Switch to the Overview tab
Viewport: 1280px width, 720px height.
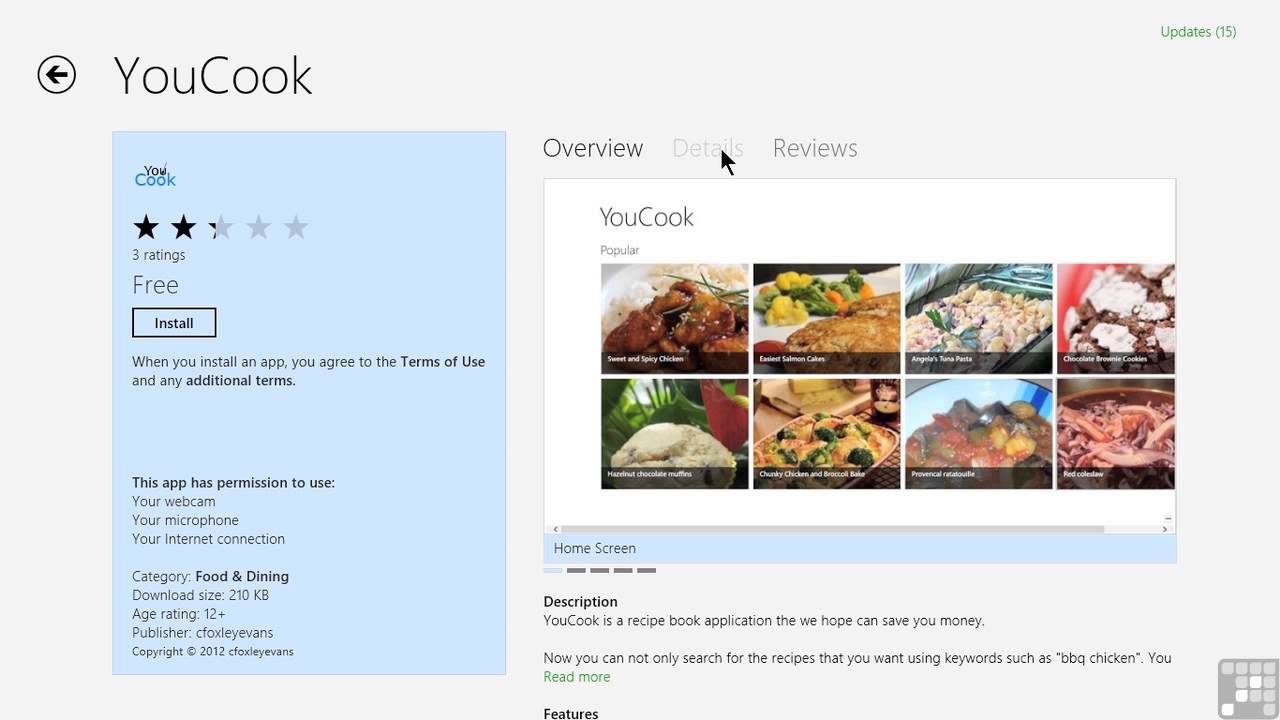tap(593, 148)
